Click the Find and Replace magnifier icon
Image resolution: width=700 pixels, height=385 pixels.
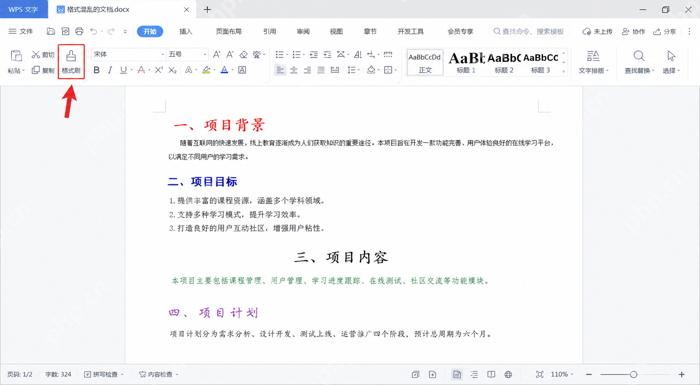(639, 56)
